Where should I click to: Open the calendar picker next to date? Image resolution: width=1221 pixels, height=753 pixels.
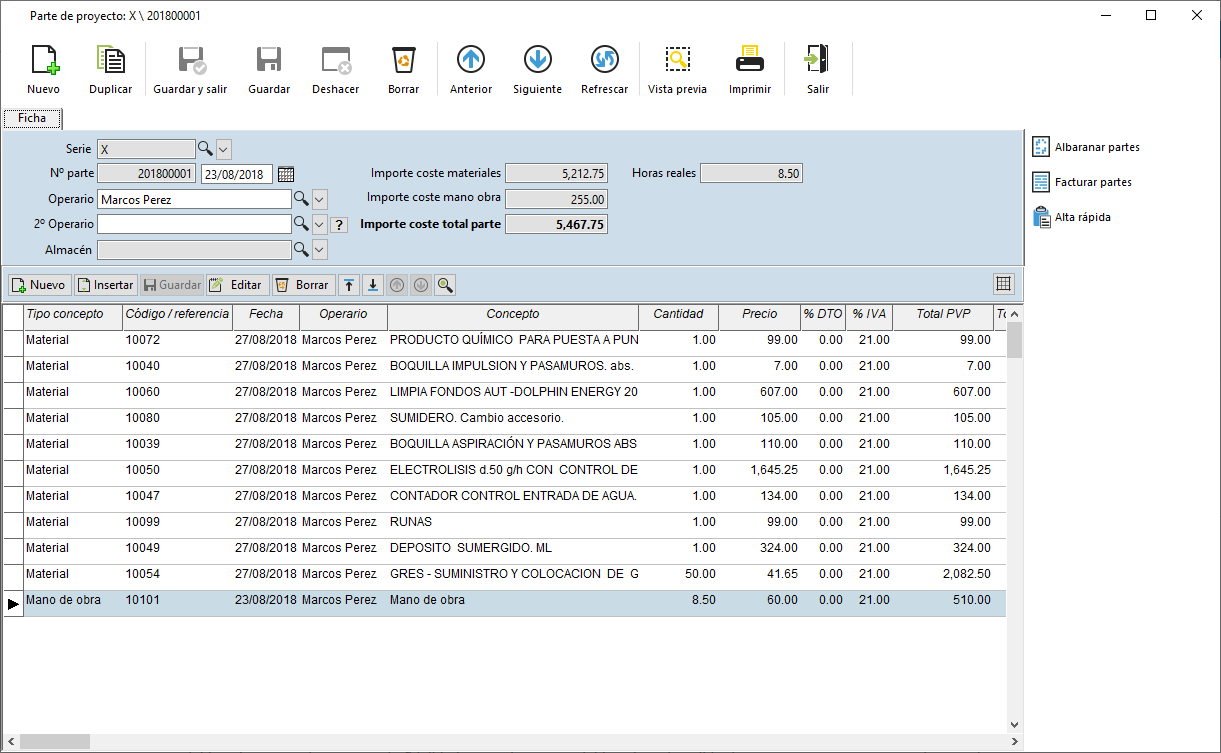click(x=286, y=174)
